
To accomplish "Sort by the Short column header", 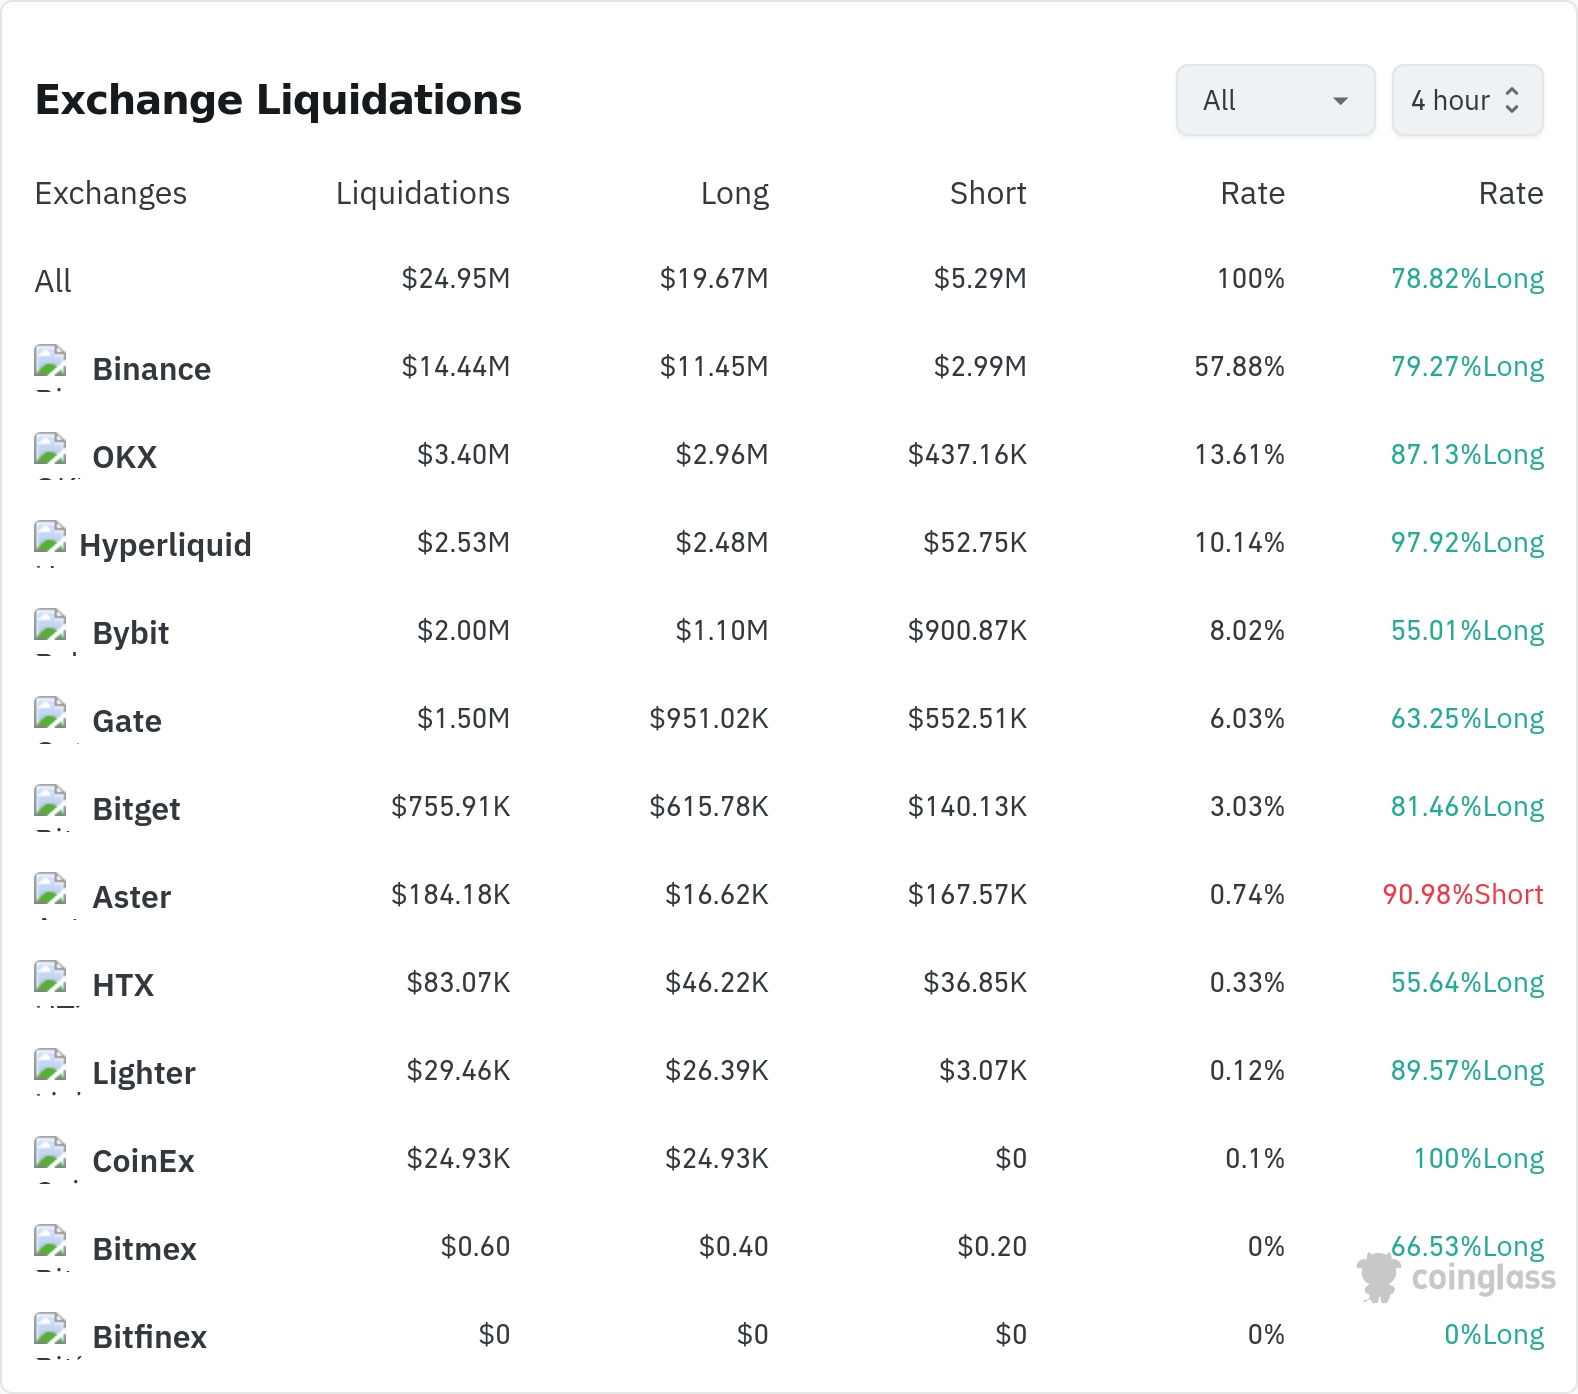I will click(988, 193).
